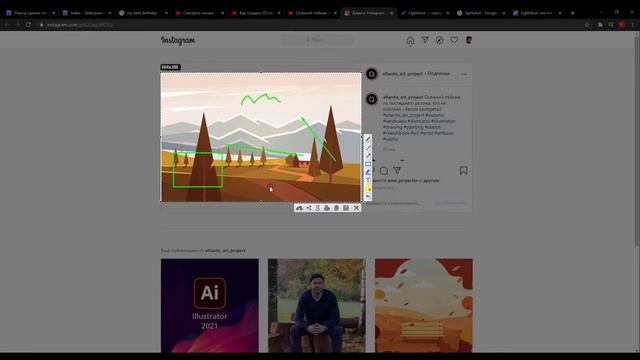Upload screenshot to Lightshot cloud
This screenshot has width=640, height=360.
click(x=299, y=208)
